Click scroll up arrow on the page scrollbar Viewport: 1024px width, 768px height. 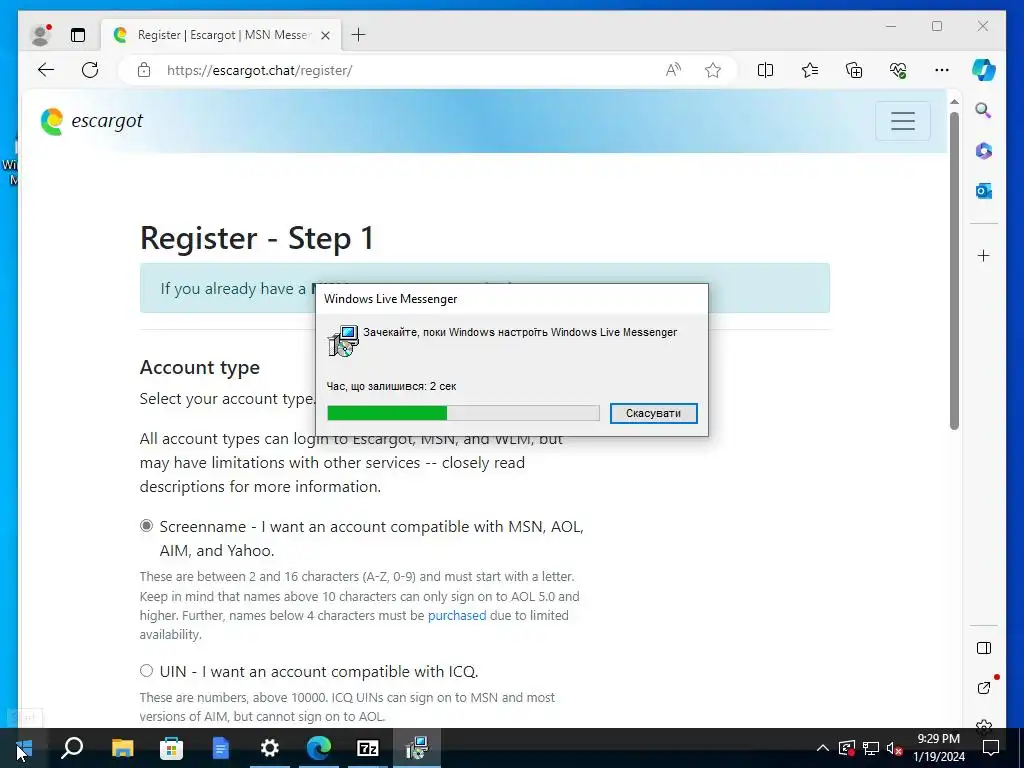coord(954,102)
